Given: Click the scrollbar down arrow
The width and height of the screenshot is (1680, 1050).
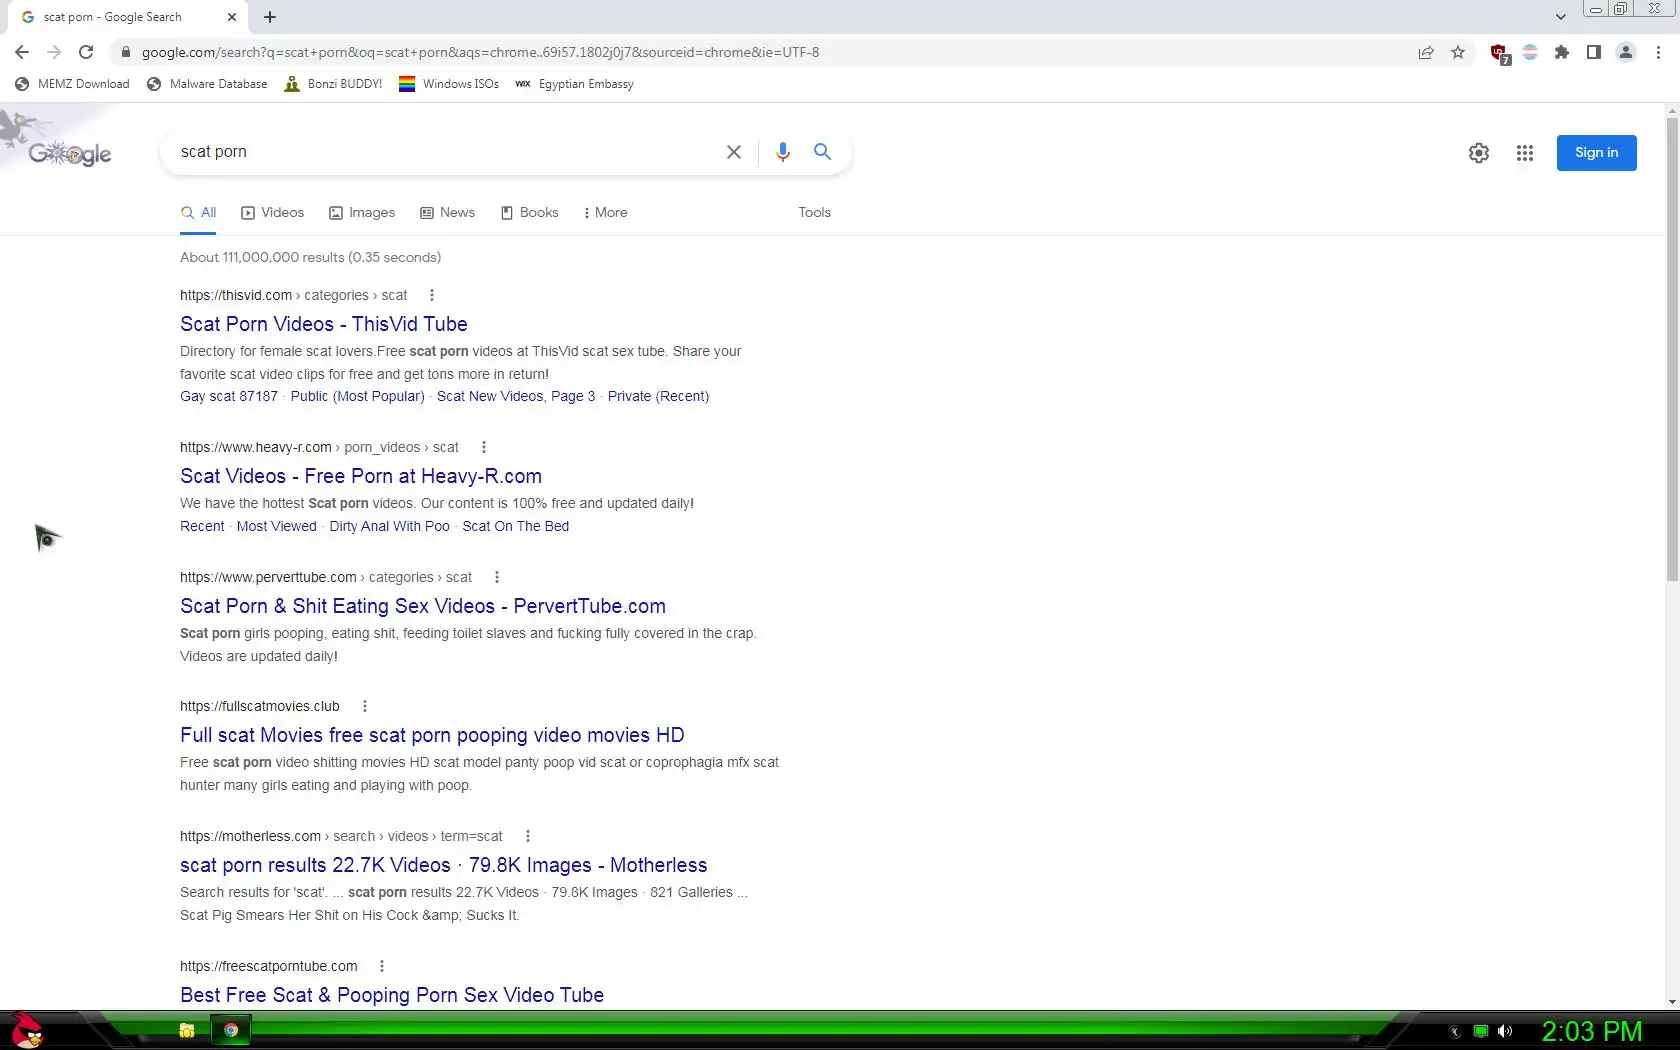Looking at the screenshot, I should click(1672, 1002).
